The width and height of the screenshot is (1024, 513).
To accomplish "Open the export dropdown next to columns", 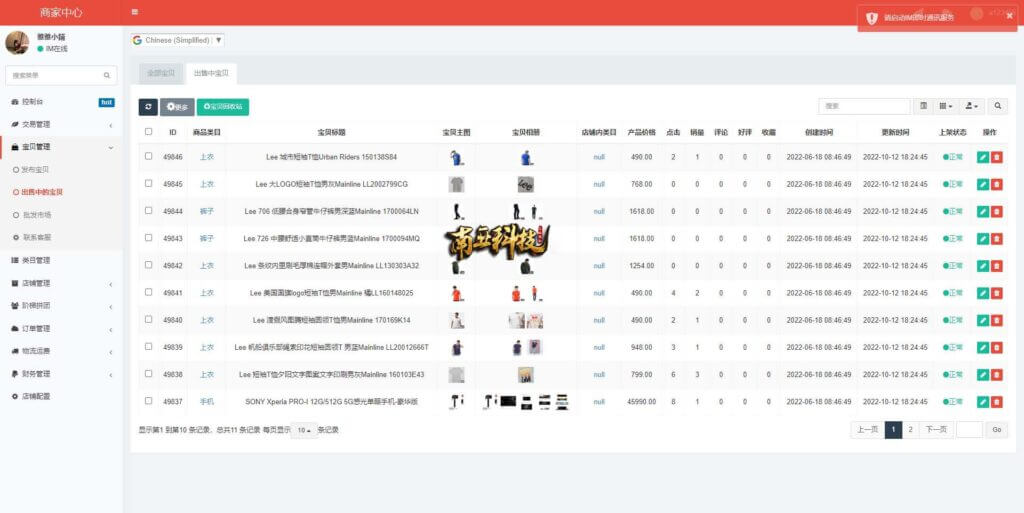I will [x=972, y=106].
